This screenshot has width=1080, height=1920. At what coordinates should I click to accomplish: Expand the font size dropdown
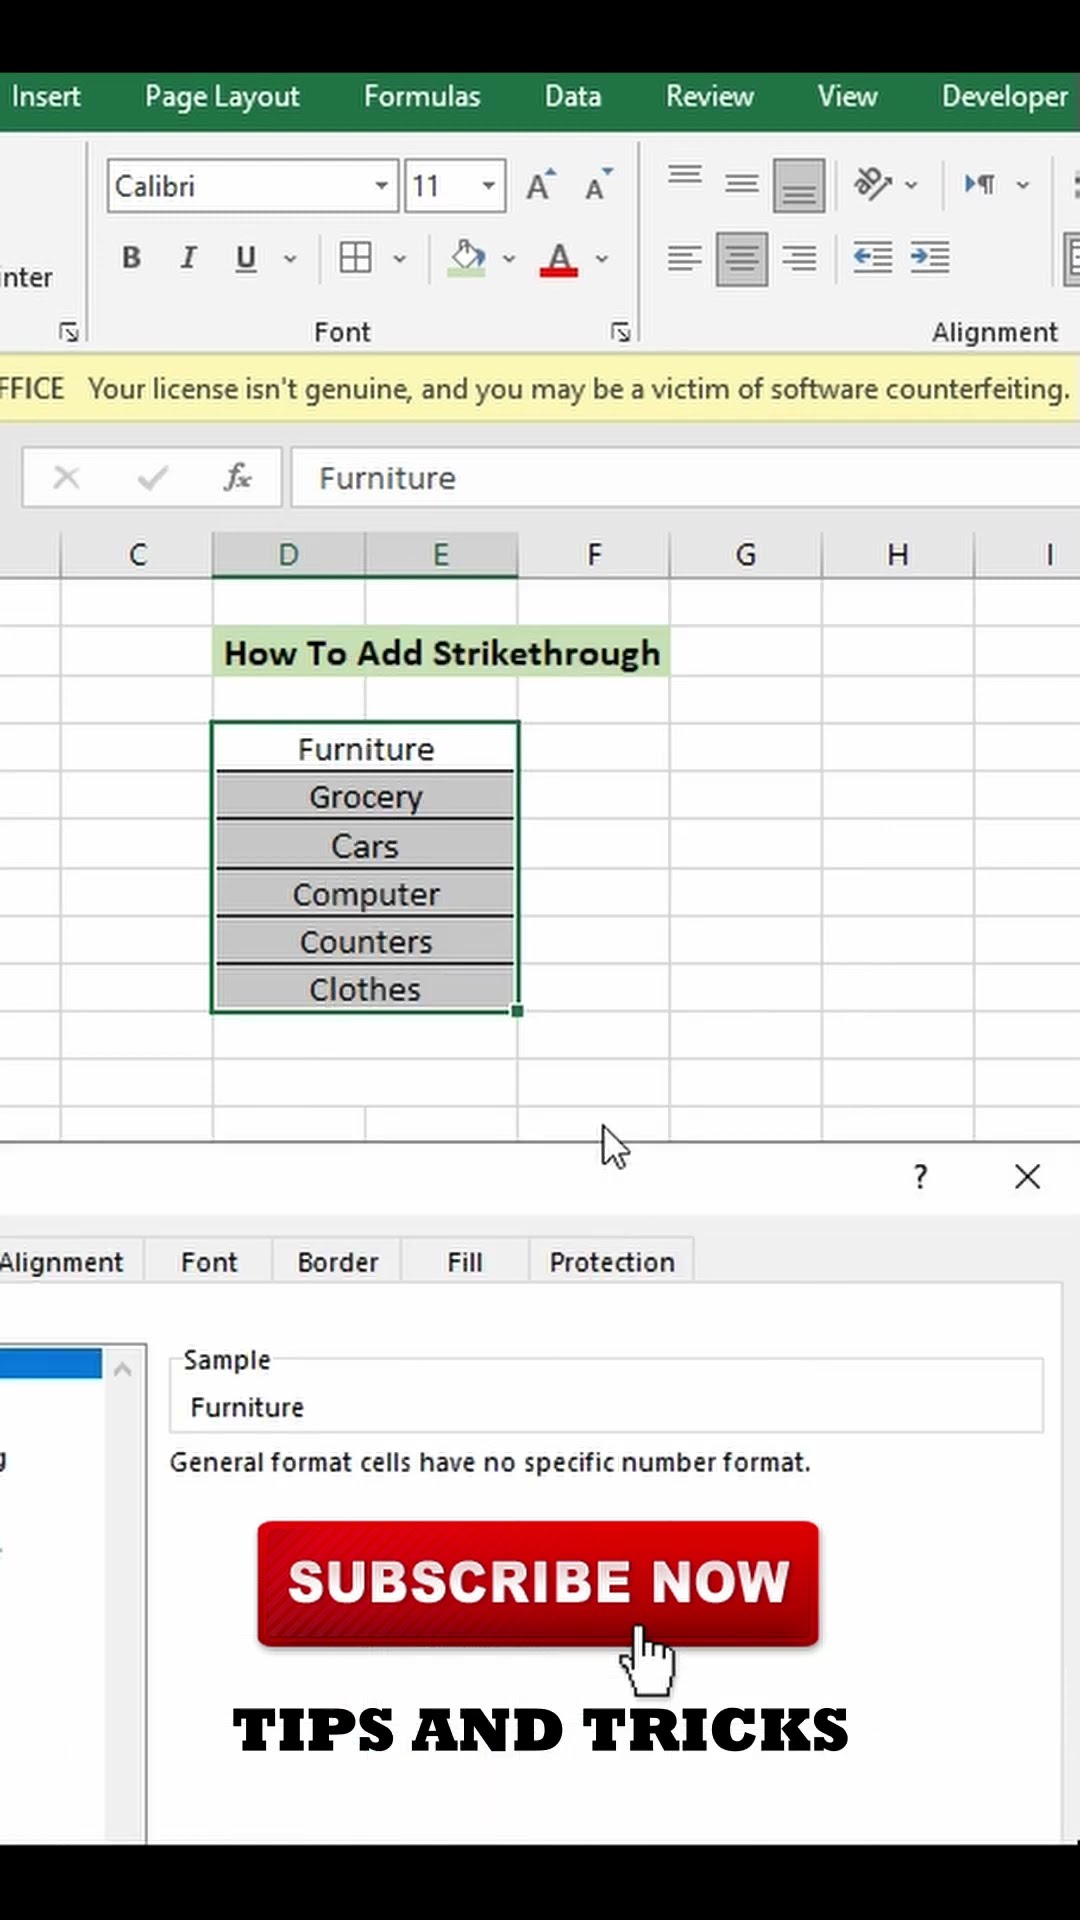(488, 186)
